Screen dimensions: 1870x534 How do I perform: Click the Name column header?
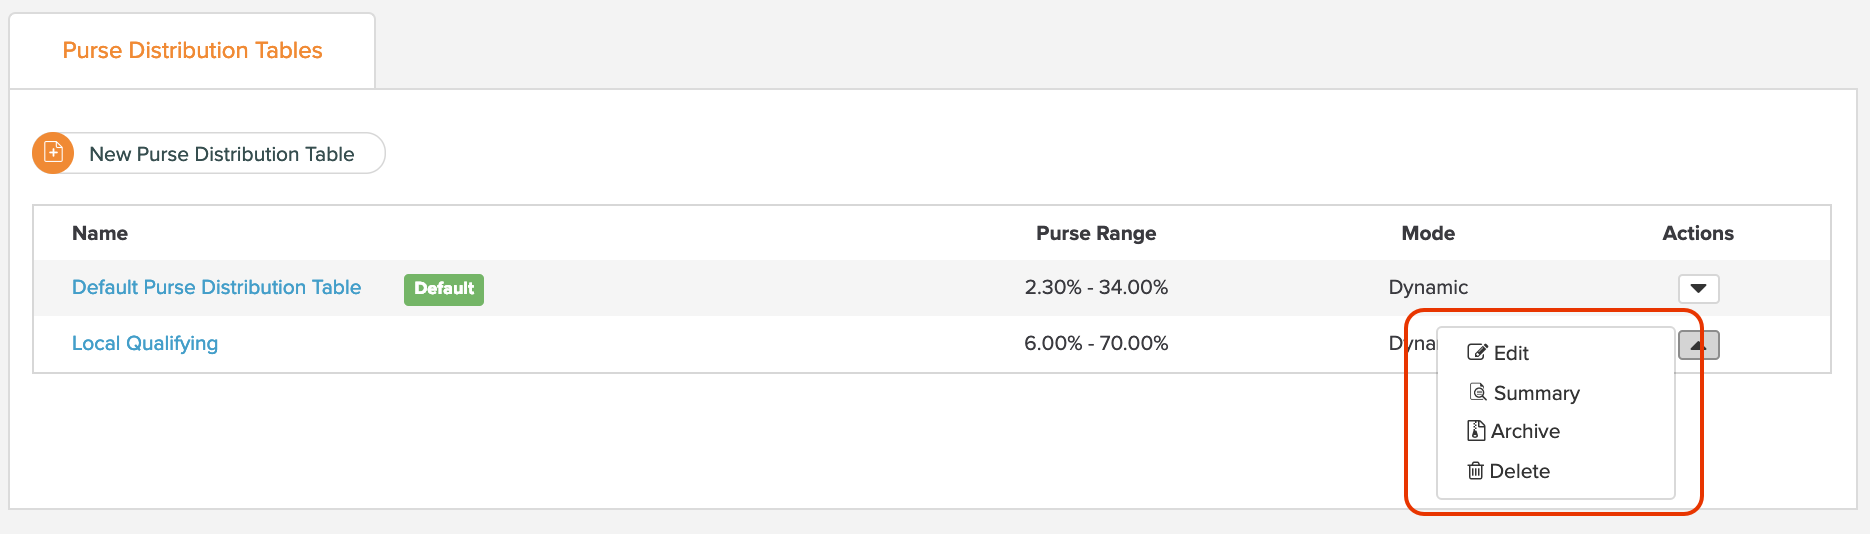(100, 233)
